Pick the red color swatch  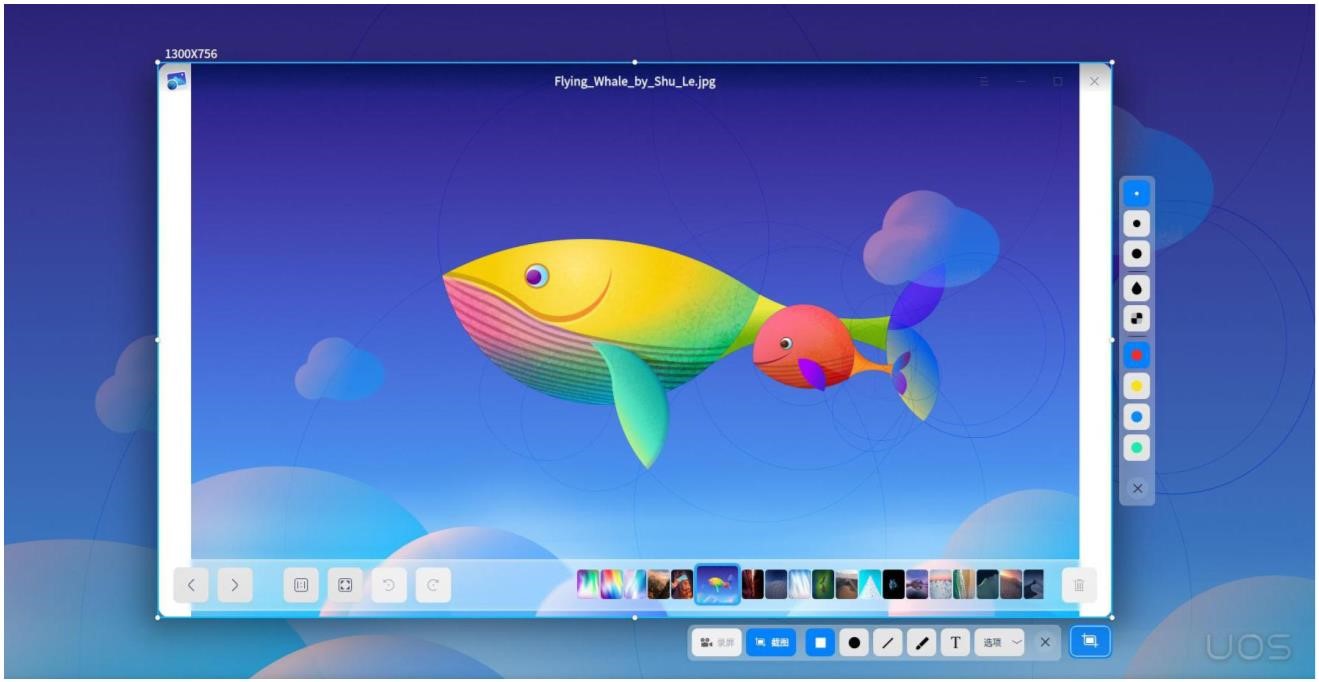pyautogui.click(x=1137, y=355)
